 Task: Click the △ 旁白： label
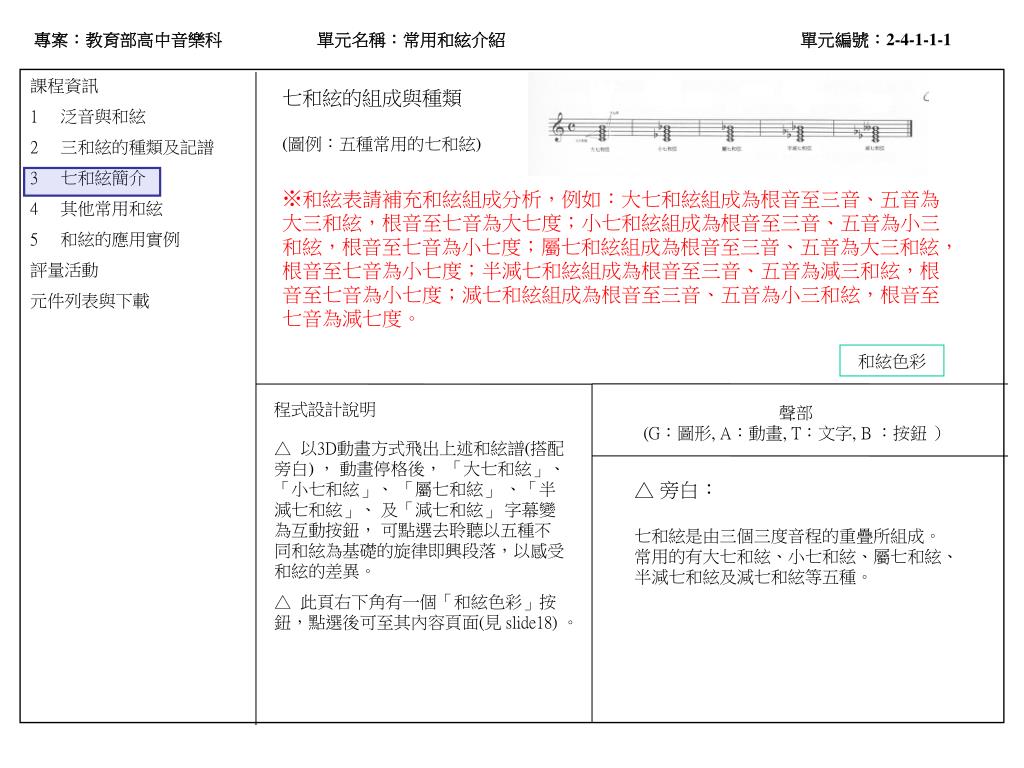674,490
